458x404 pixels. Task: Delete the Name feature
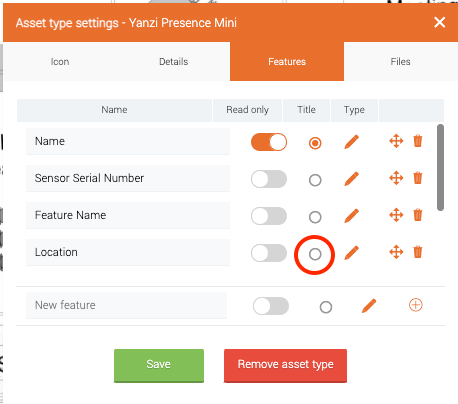click(x=418, y=141)
